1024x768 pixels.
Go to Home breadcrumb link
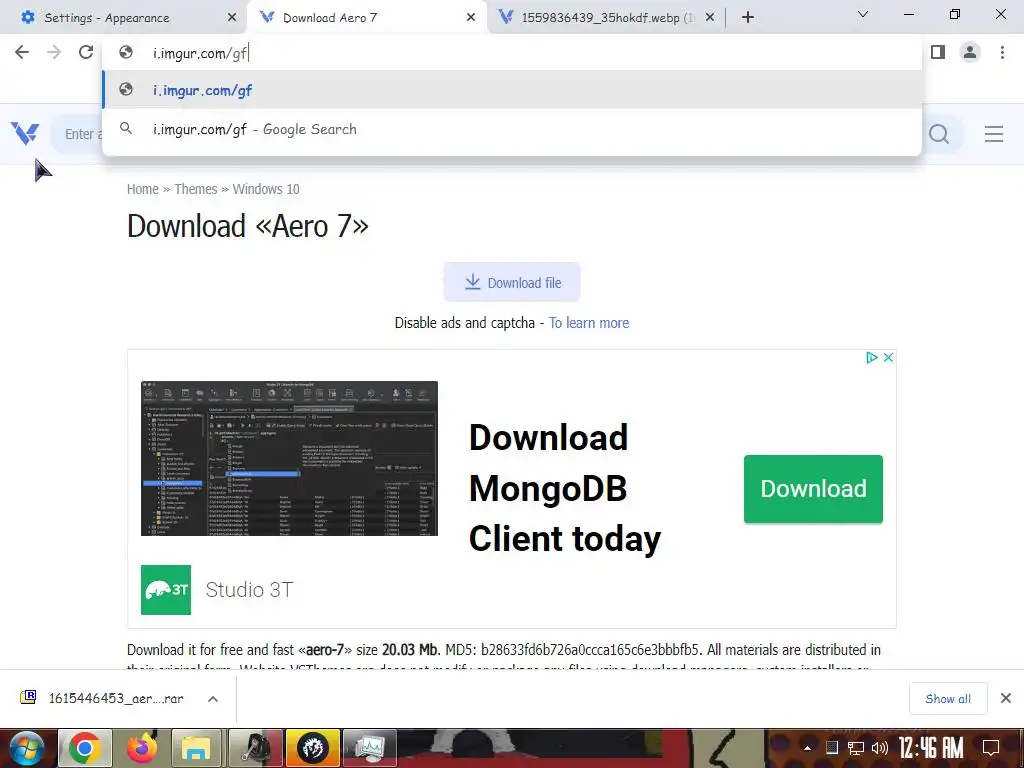click(x=142, y=189)
